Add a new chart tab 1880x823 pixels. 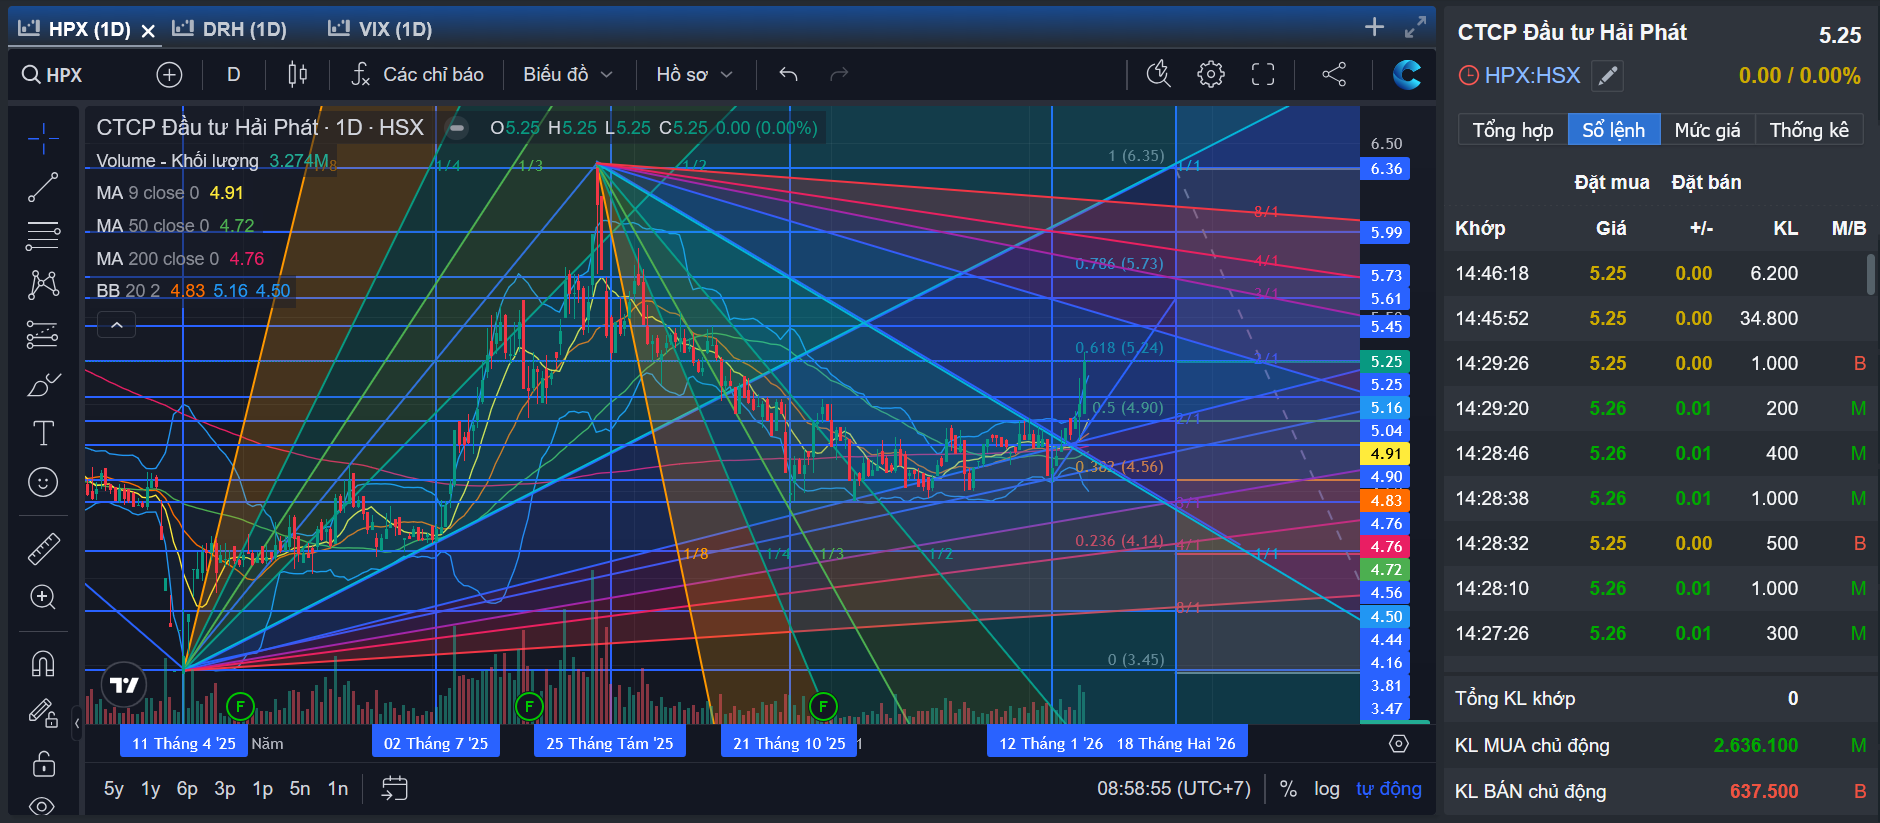[1375, 28]
